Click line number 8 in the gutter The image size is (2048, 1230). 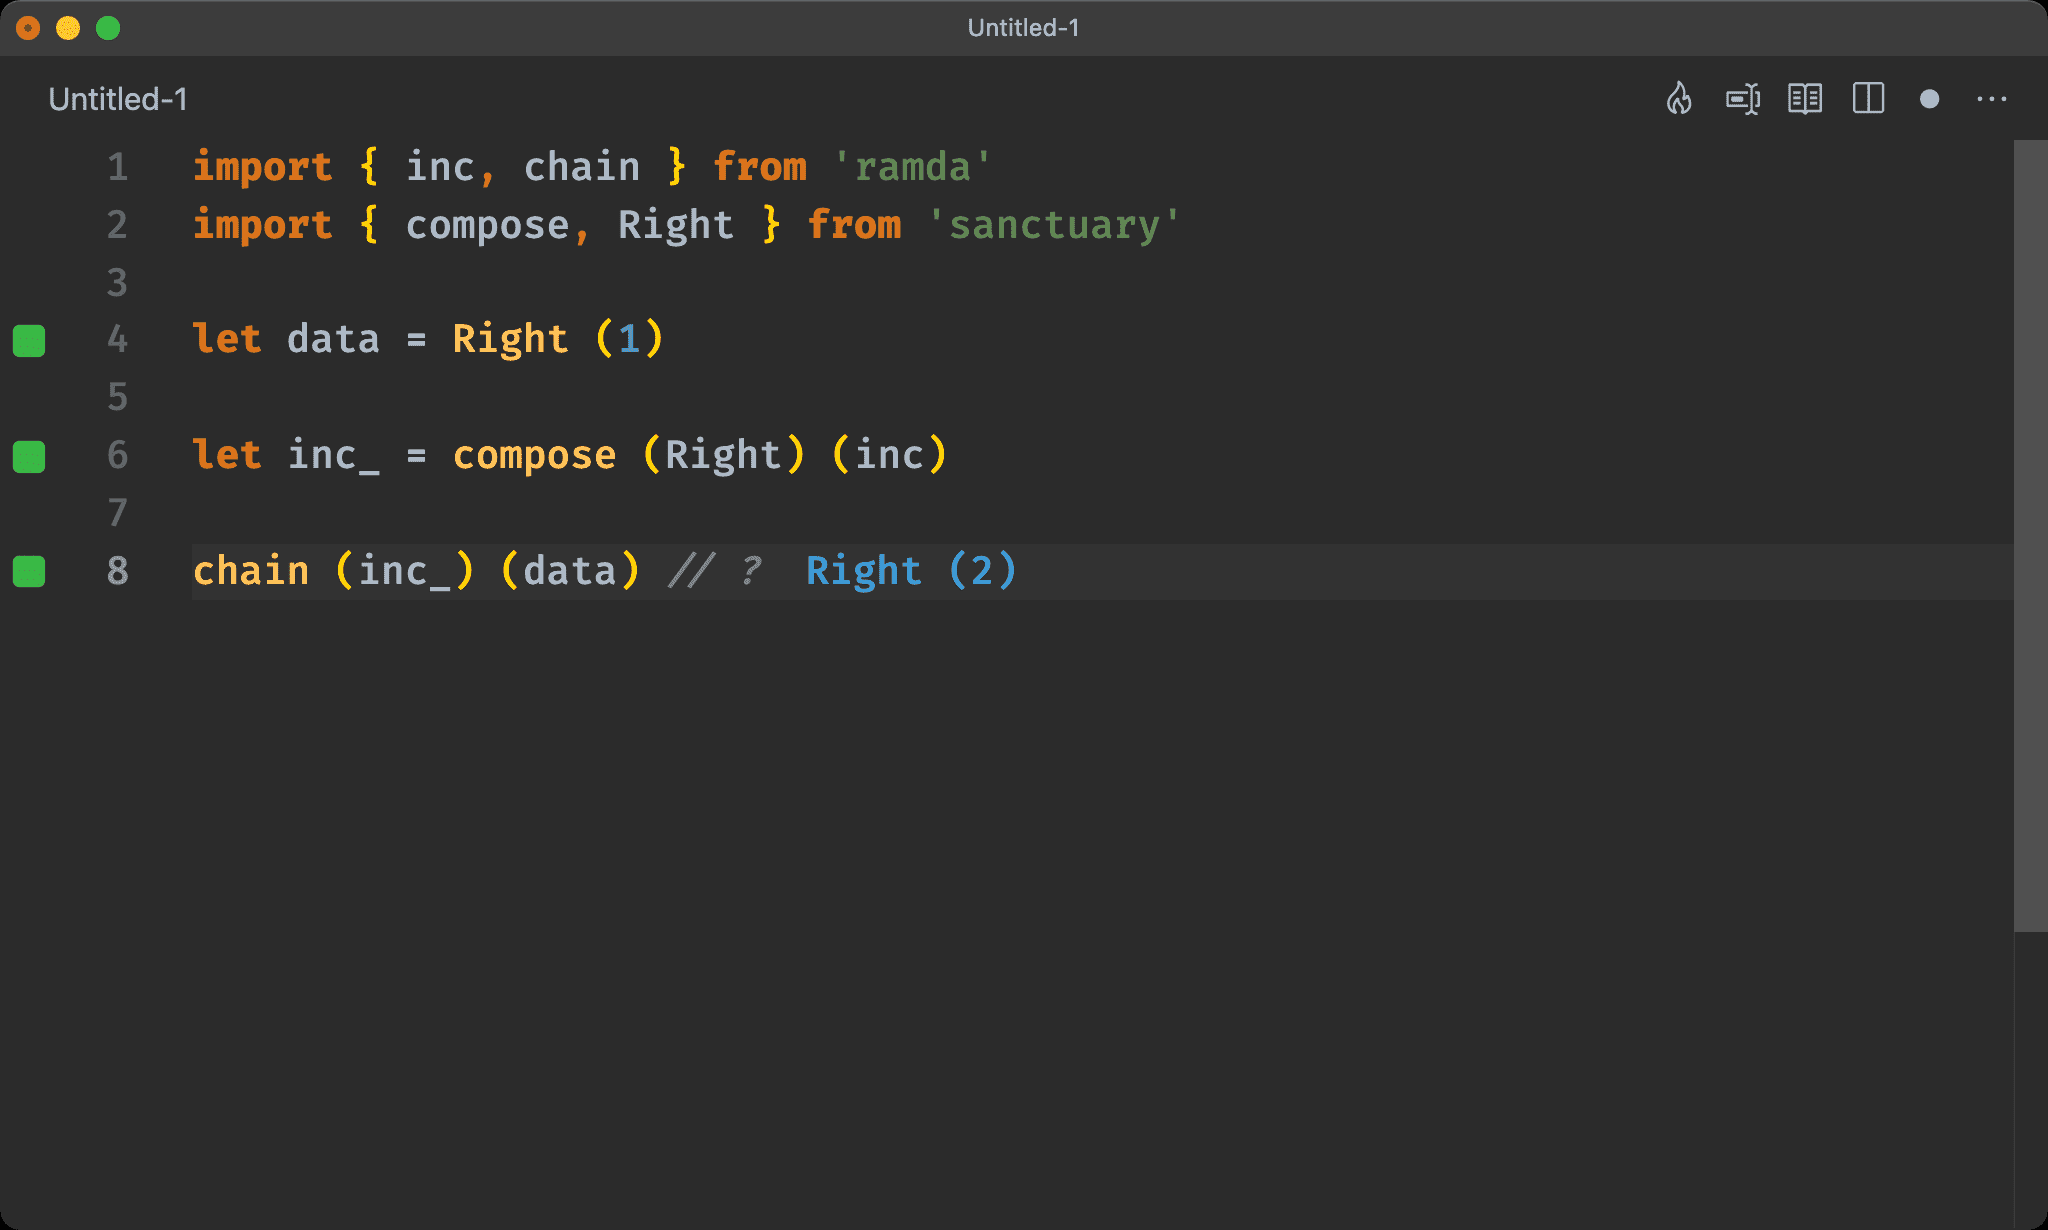tap(118, 571)
